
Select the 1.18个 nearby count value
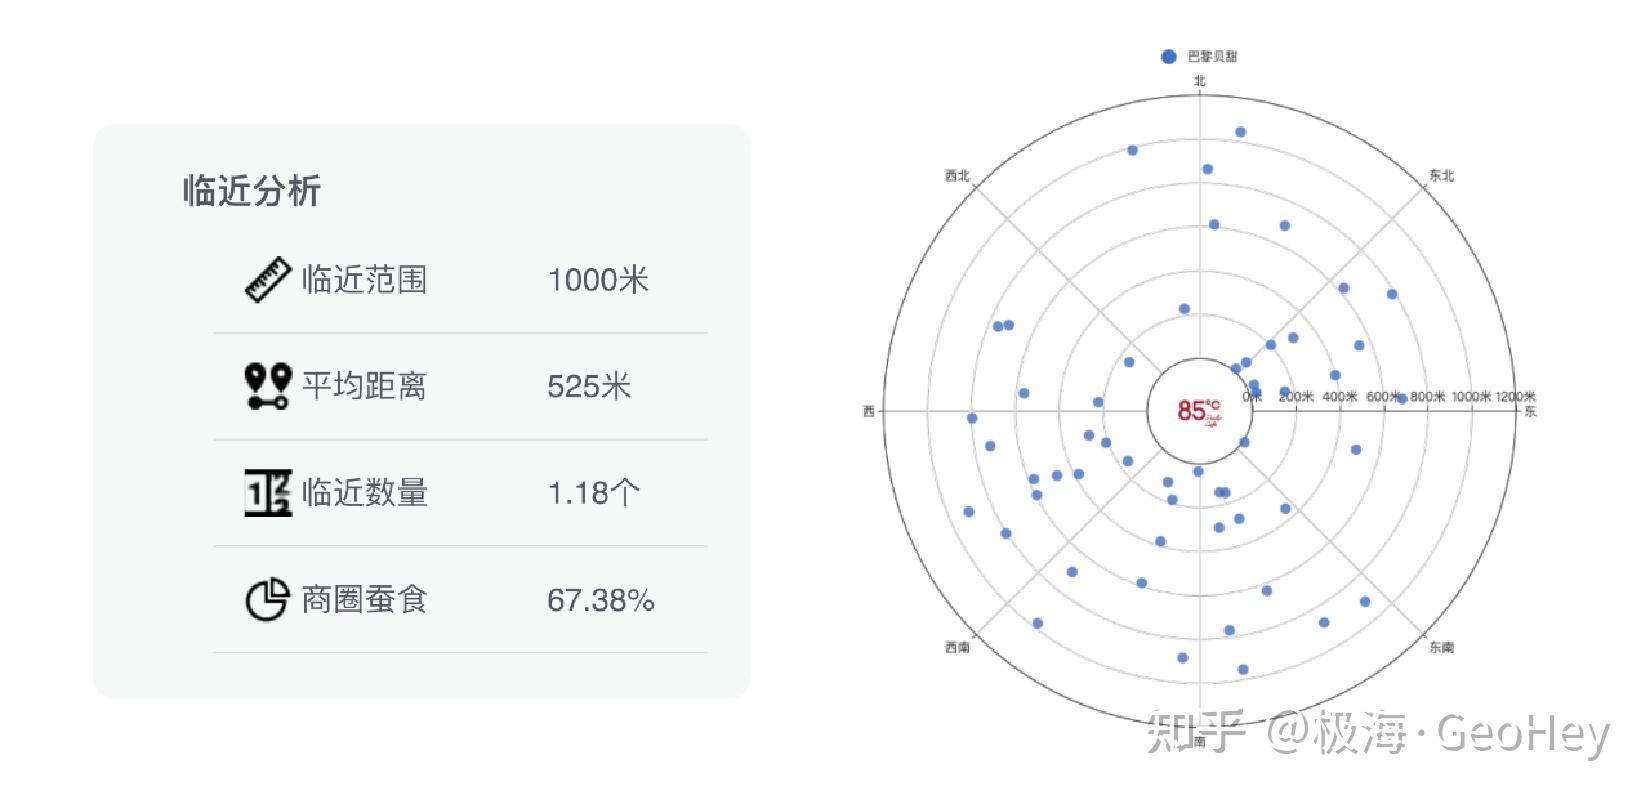coord(593,493)
